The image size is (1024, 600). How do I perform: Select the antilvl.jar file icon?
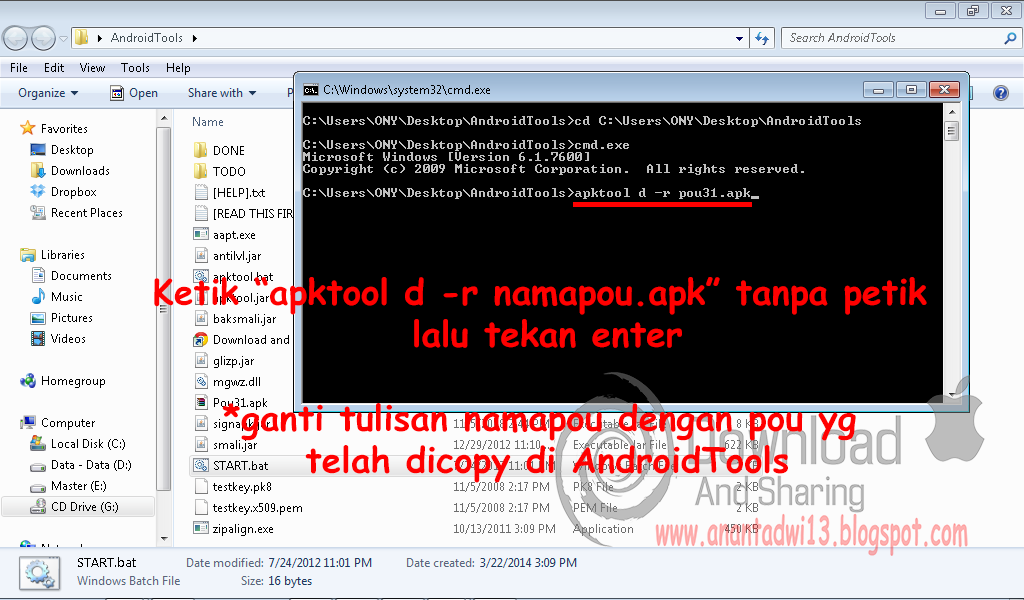pyautogui.click(x=201, y=255)
